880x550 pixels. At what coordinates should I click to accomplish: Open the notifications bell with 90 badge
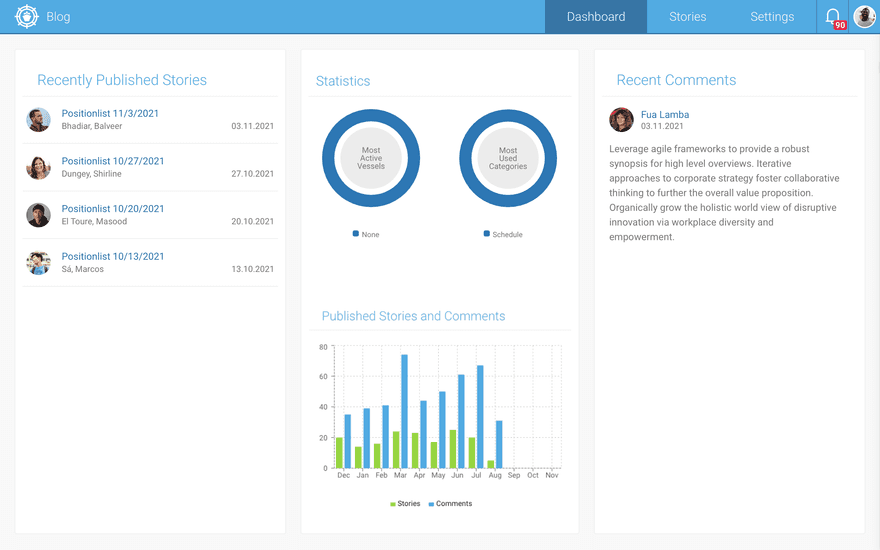pyautogui.click(x=833, y=17)
